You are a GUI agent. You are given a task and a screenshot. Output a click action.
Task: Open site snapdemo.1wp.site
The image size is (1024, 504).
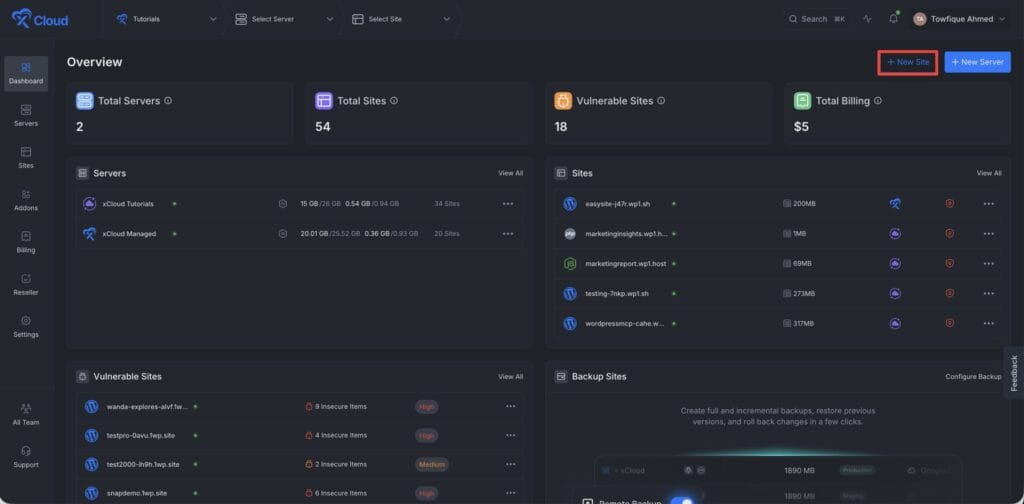pos(136,493)
